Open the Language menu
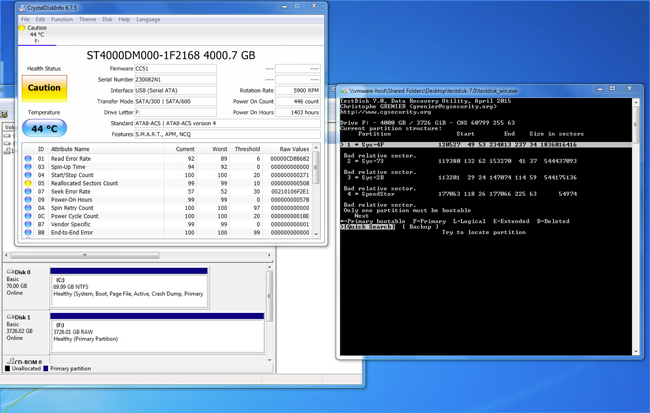Screen dimensions: 650x413 click(148, 19)
